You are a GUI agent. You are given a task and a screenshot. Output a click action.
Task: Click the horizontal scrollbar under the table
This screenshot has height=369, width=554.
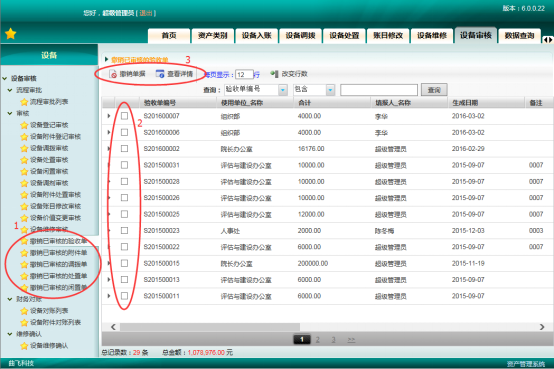(210, 327)
